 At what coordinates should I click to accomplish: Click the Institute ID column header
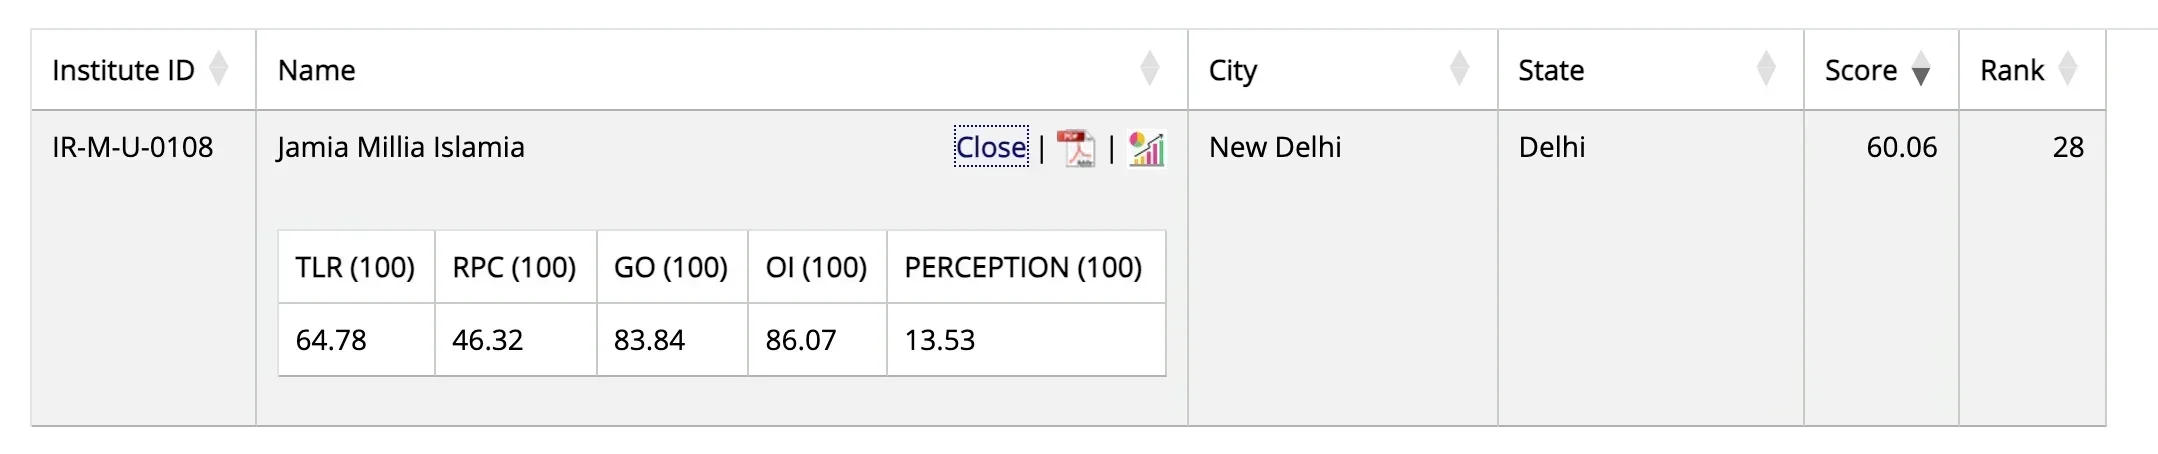point(123,70)
